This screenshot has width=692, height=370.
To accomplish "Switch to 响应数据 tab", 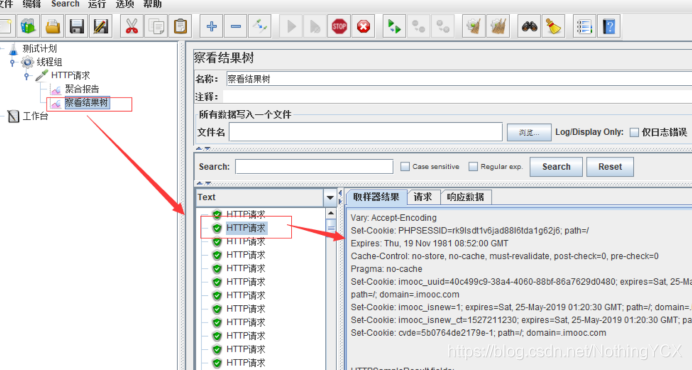I will tap(466, 197).
